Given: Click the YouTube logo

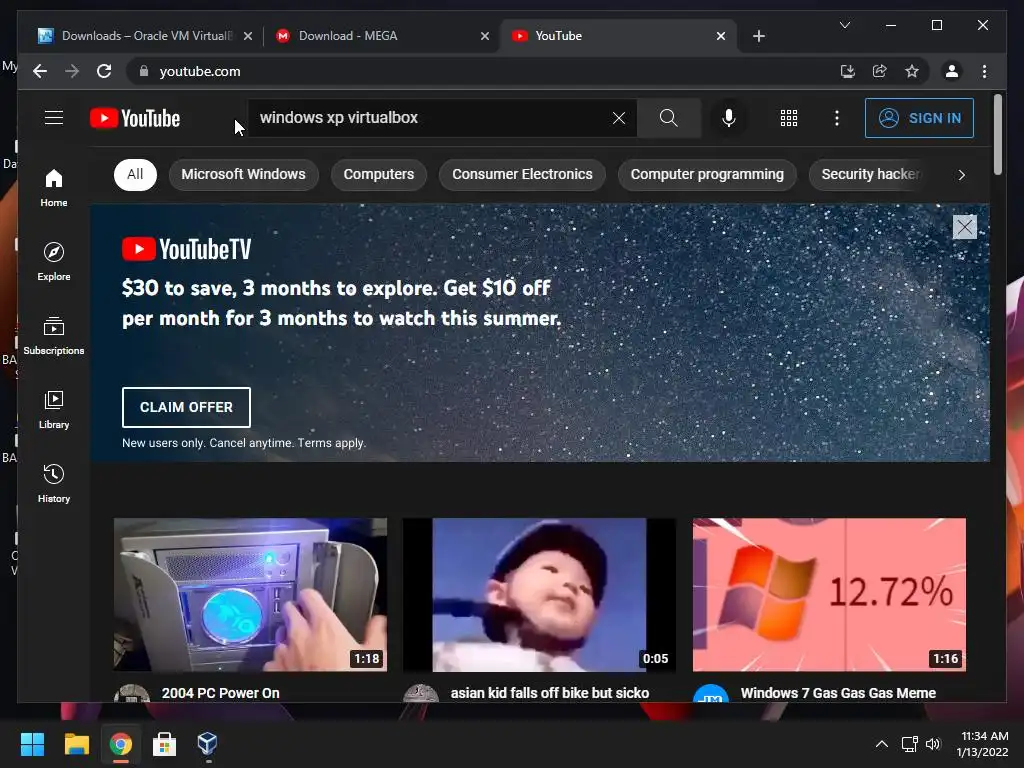Looking at the screenshot, I should 135,118.
